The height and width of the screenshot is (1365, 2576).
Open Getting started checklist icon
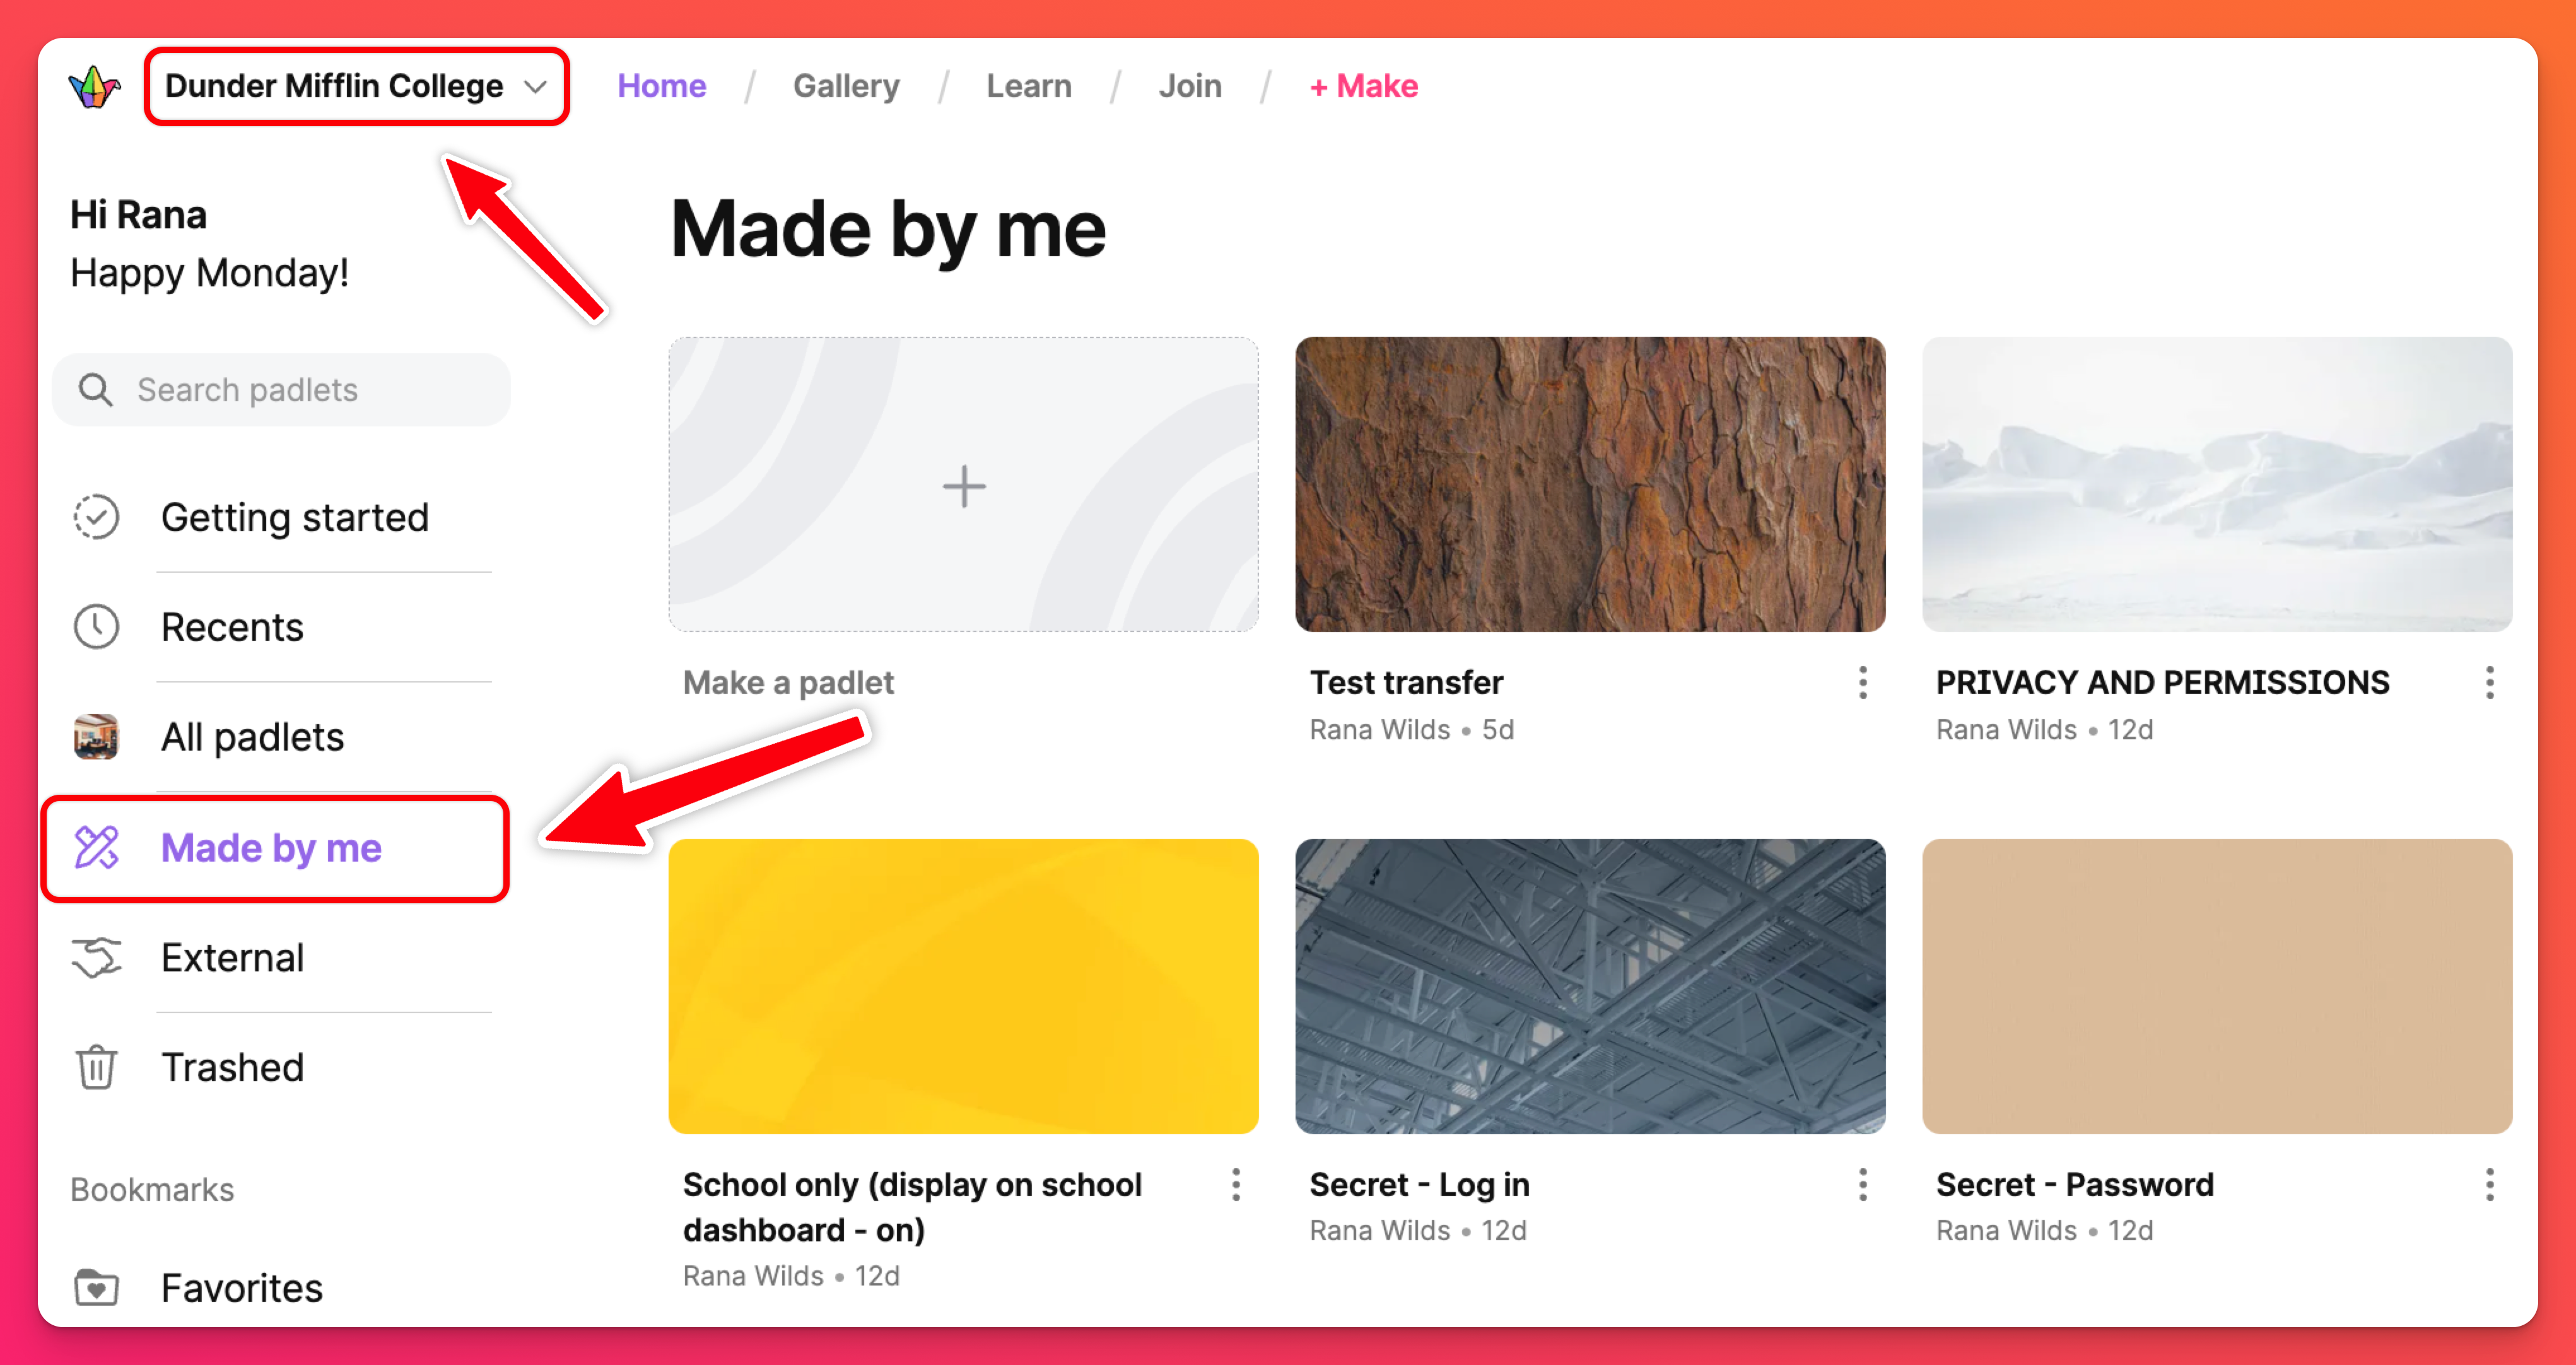[96, 517]
